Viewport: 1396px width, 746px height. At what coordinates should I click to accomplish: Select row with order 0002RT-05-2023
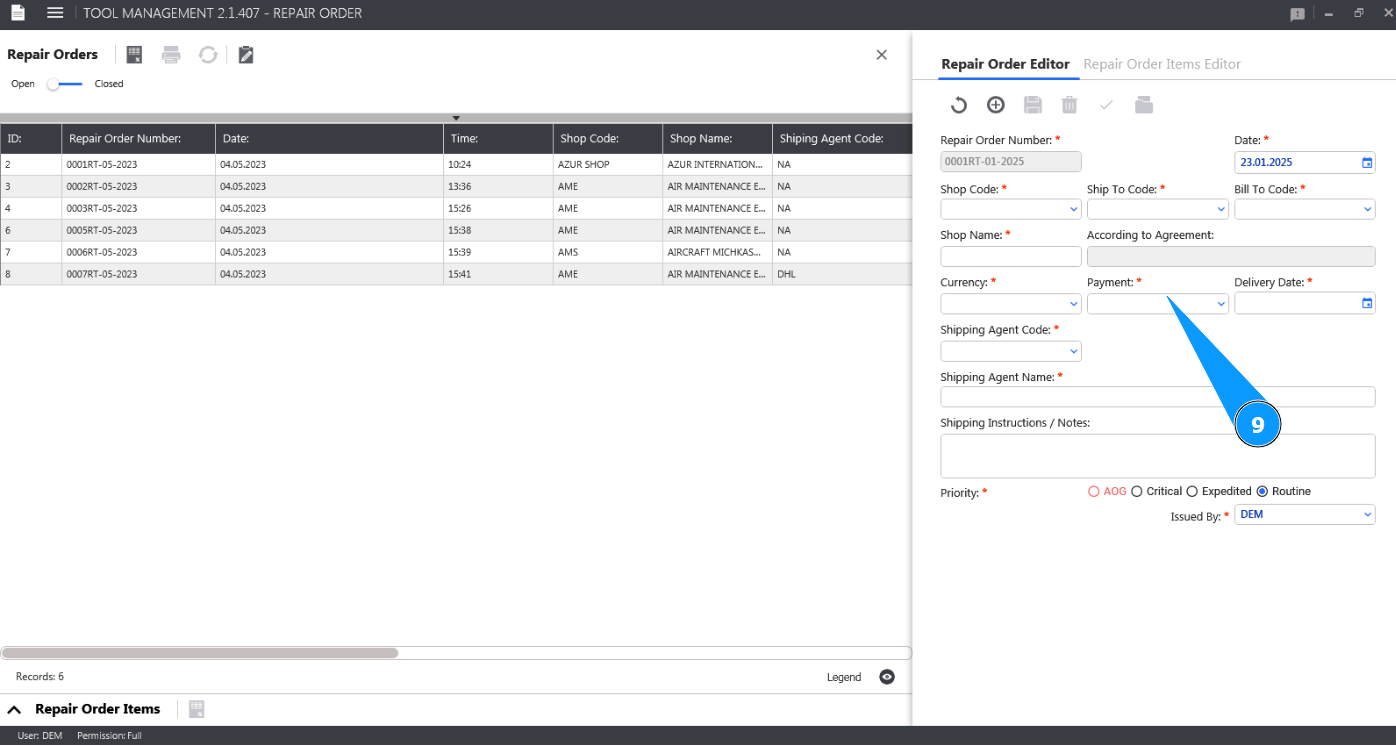pos(456,186)
